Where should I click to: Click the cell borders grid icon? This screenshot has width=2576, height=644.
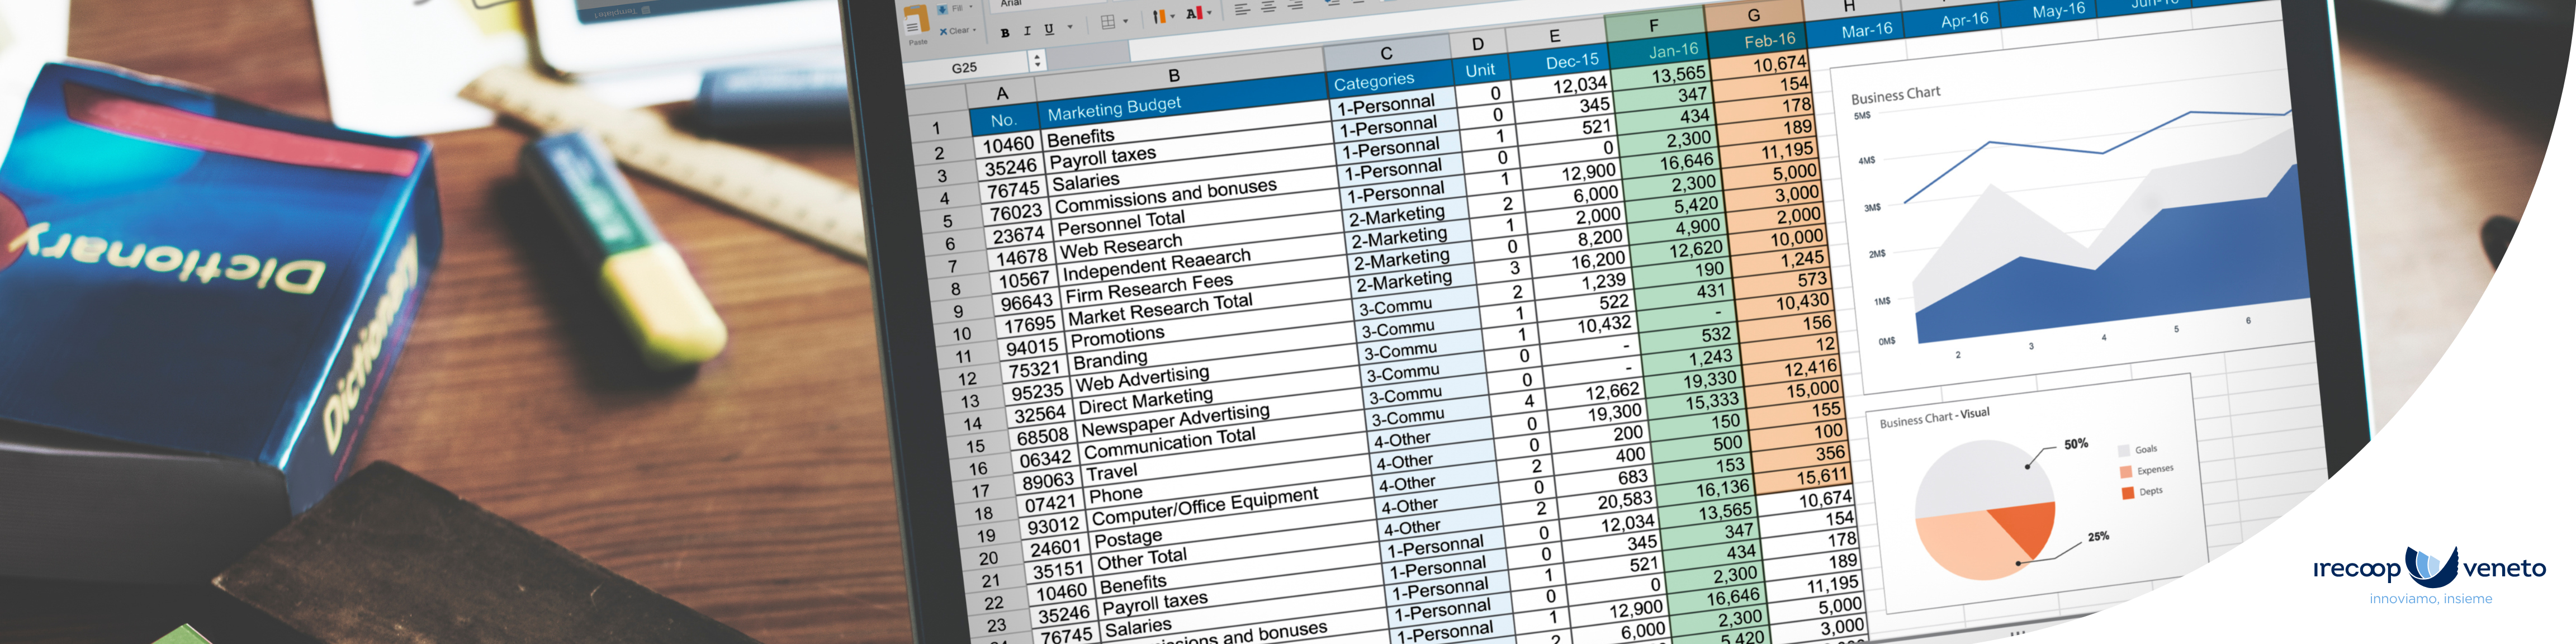coord(1108,22)
